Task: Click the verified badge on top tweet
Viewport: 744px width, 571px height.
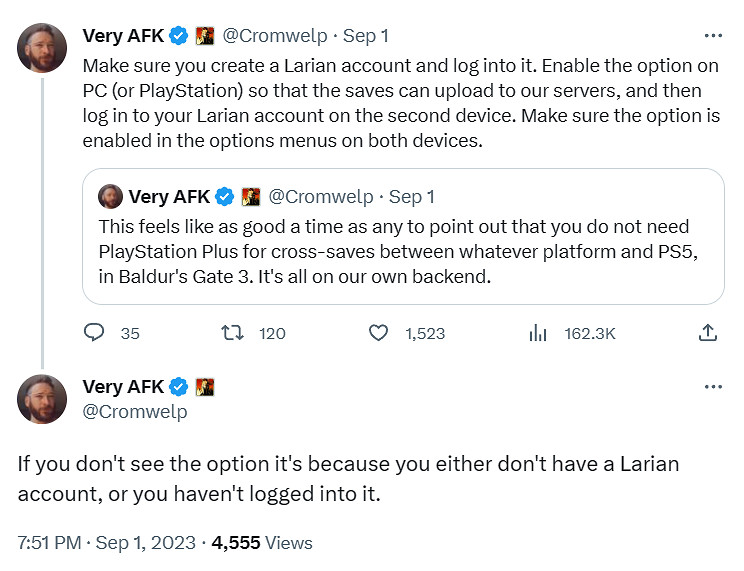Action: click(x=179, y=36)
